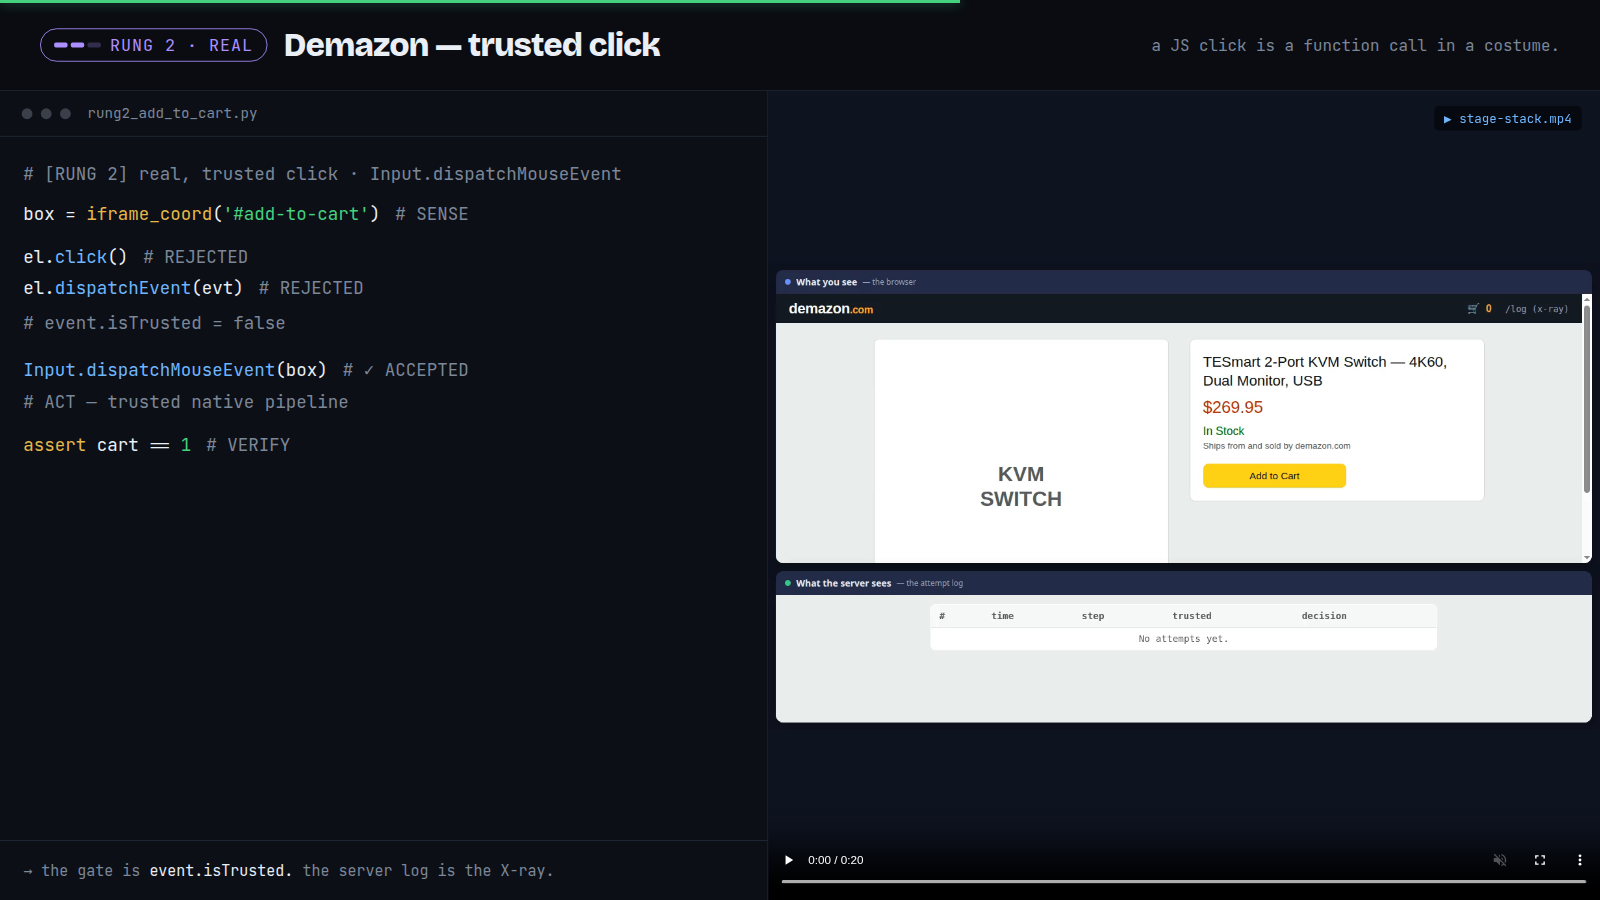Click the KVM SWITCH product image

1021,451
